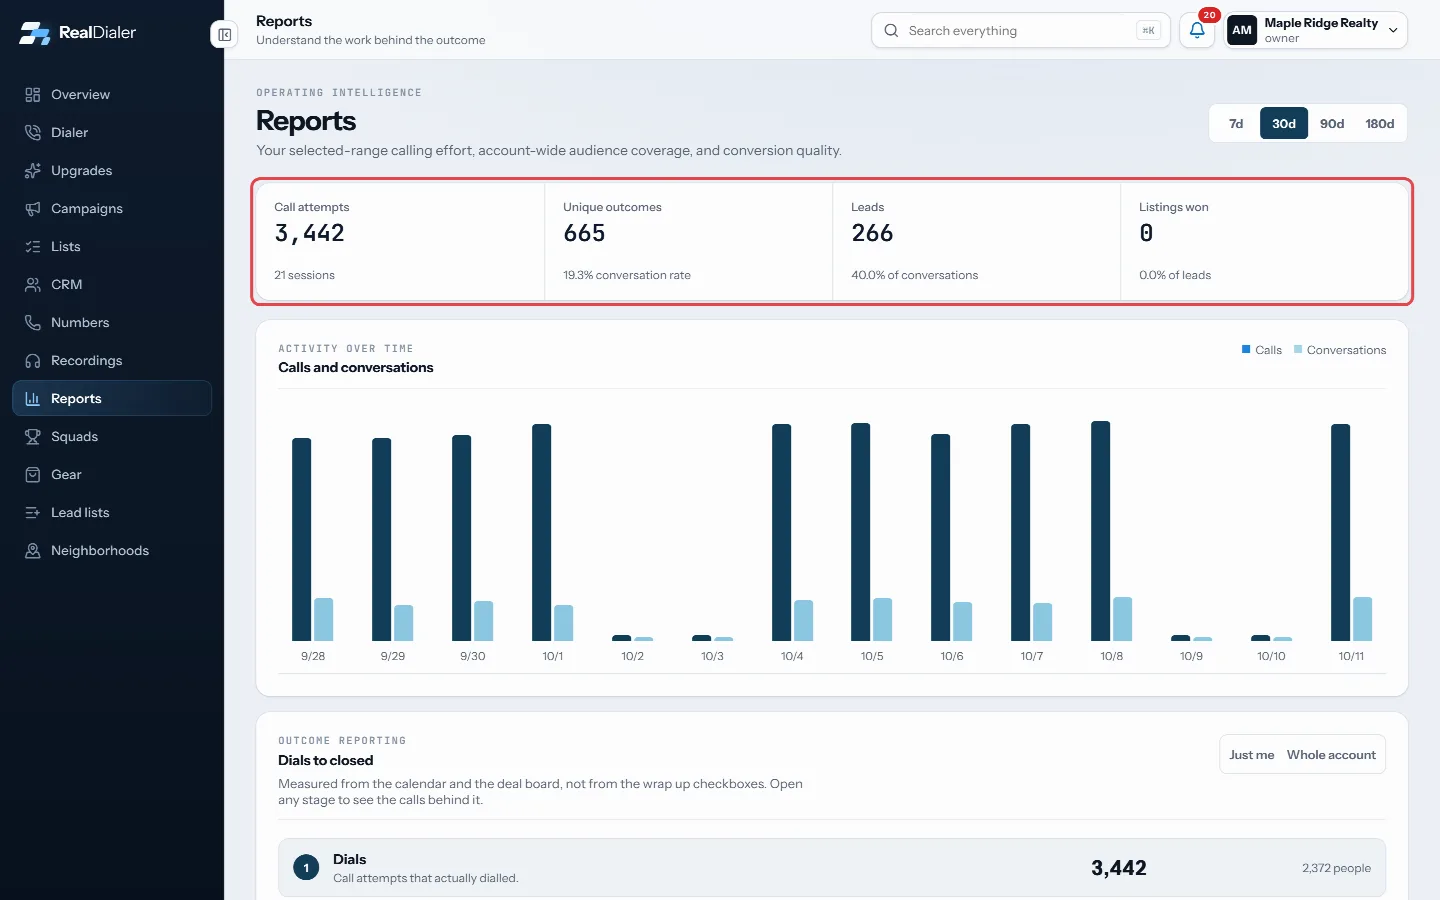Click the Gear bag icon
This screenshot has width=1440, height=900.
(33, 475)
